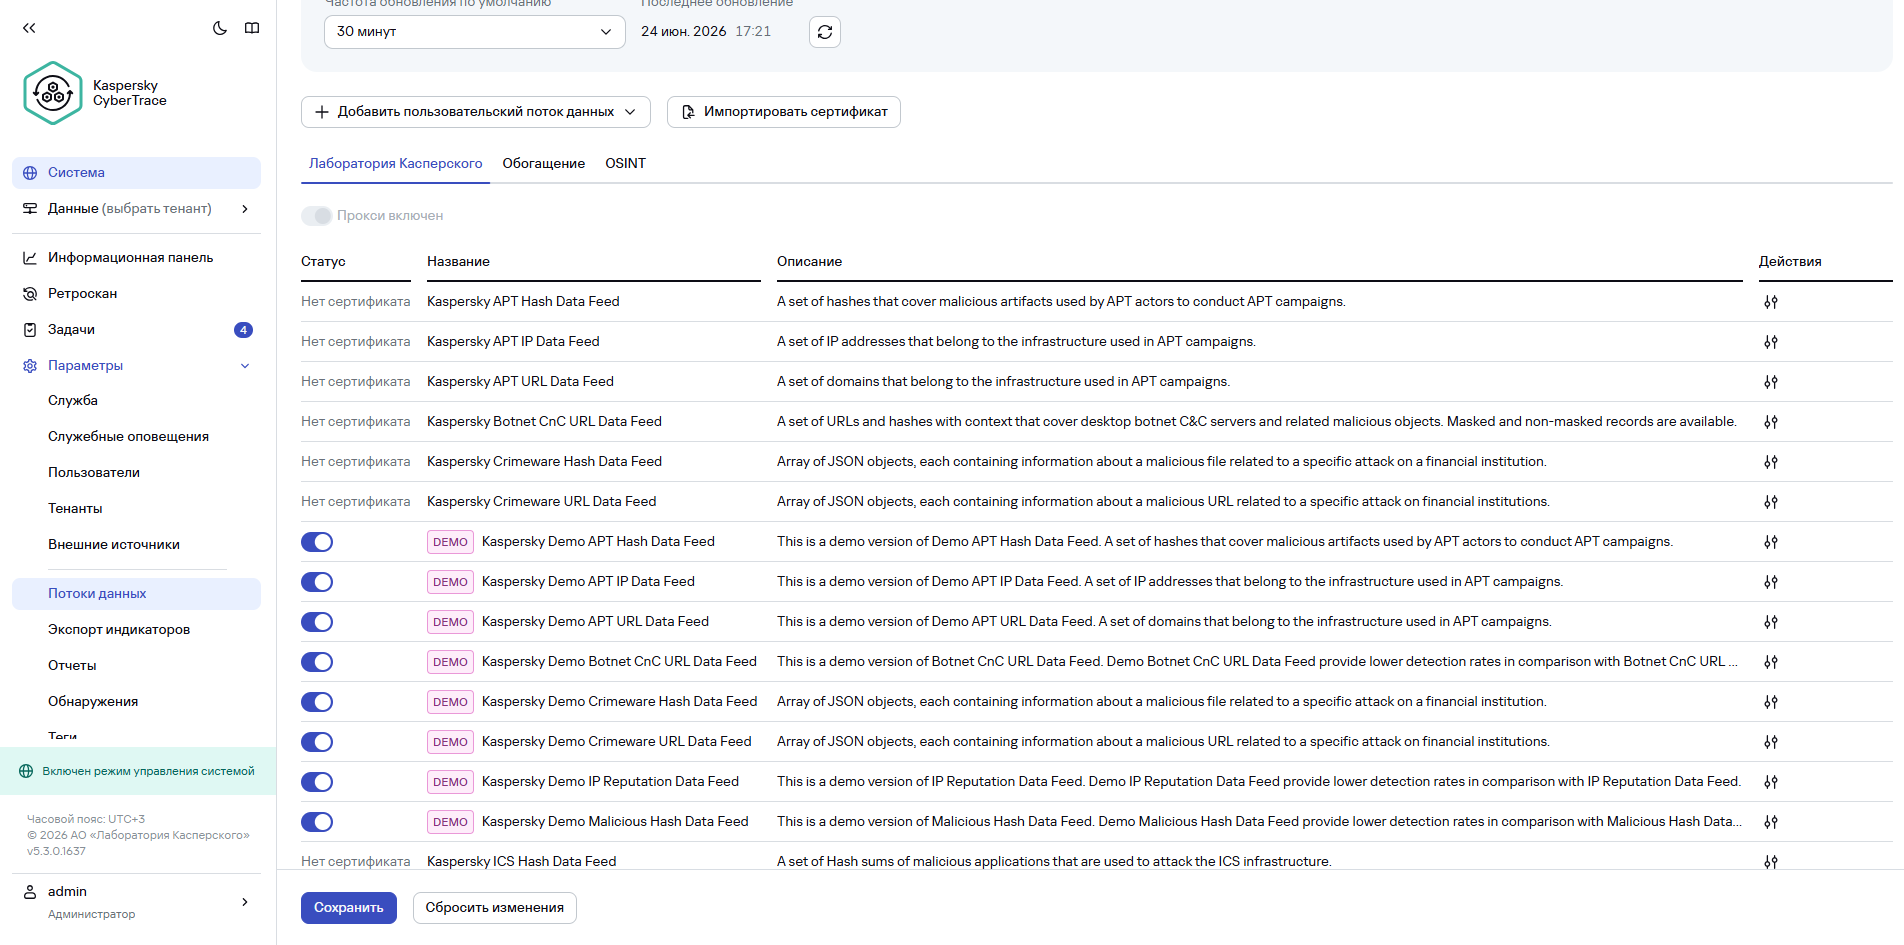1904x945 pixels.
Task: Open settings icon for Kaspersky Demo Malicious Hash Data Feed
Action: 1771,822
